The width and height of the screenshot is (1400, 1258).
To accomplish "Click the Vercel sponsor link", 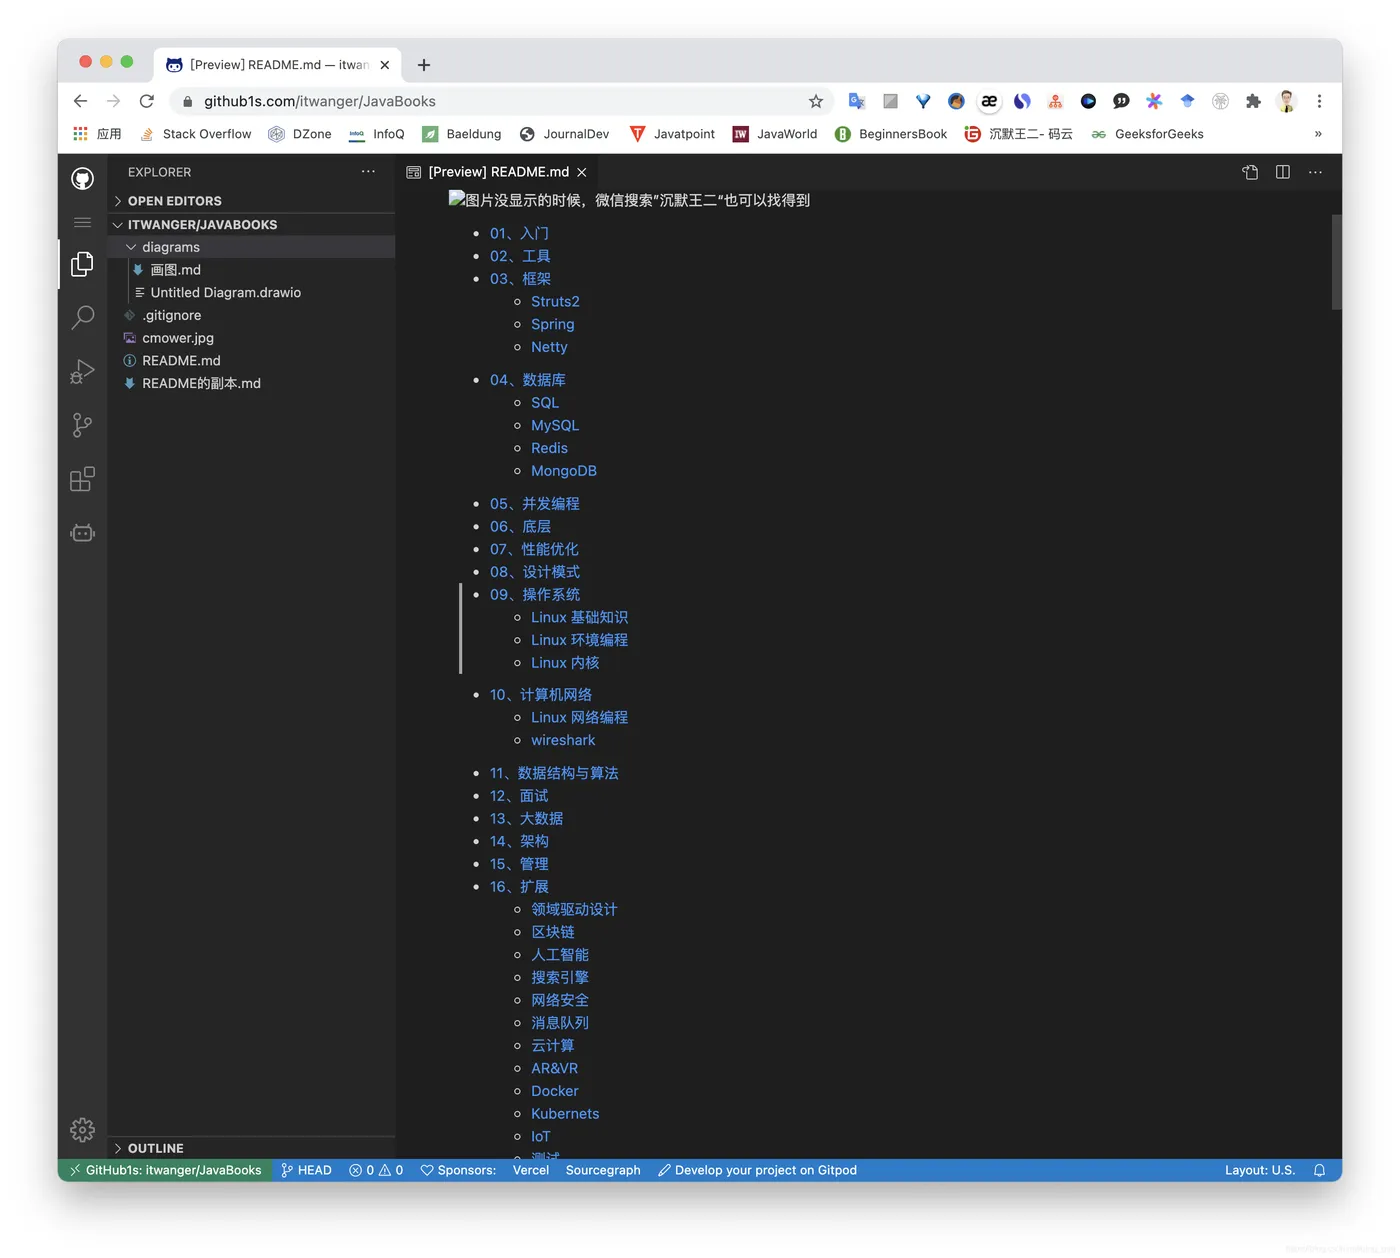I will click(x=531, y=1170).
